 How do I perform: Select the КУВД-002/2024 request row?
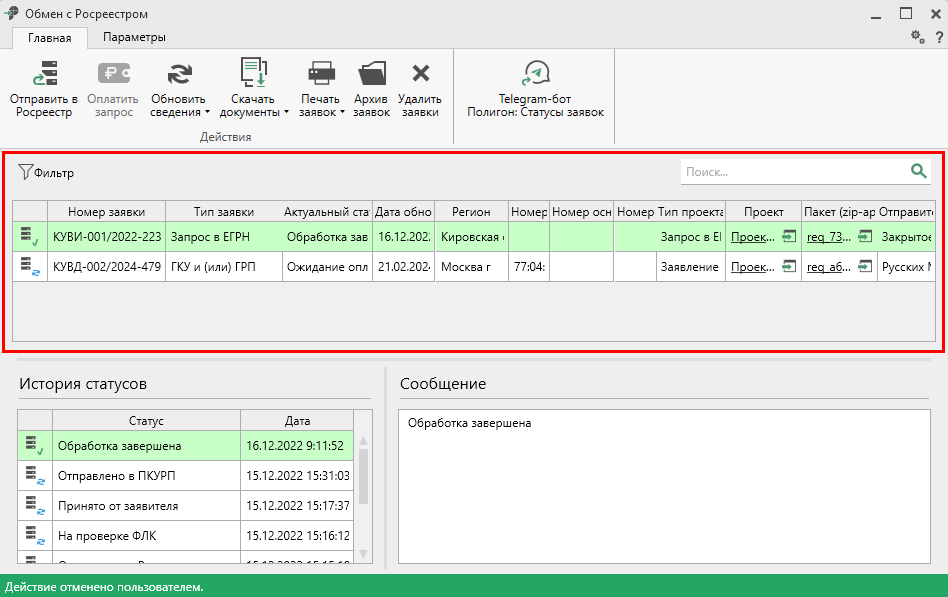[x=107, y=267]
